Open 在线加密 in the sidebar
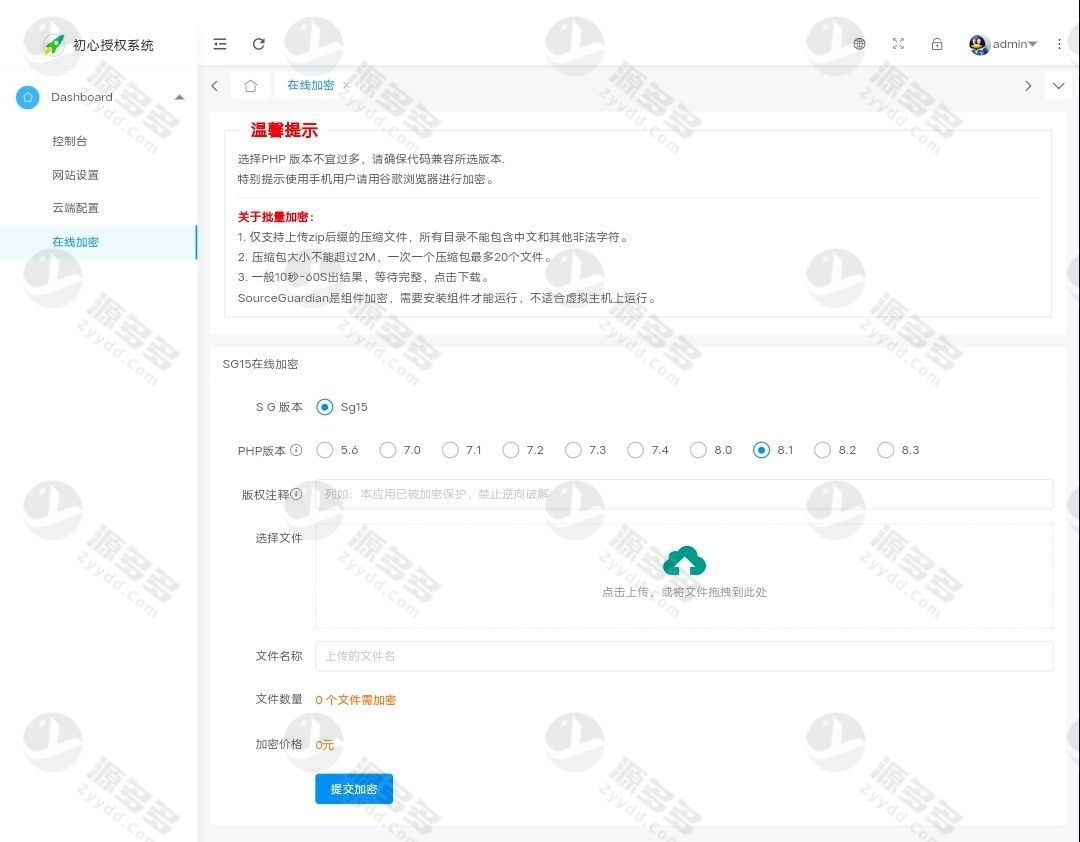 tap(98, 242)
